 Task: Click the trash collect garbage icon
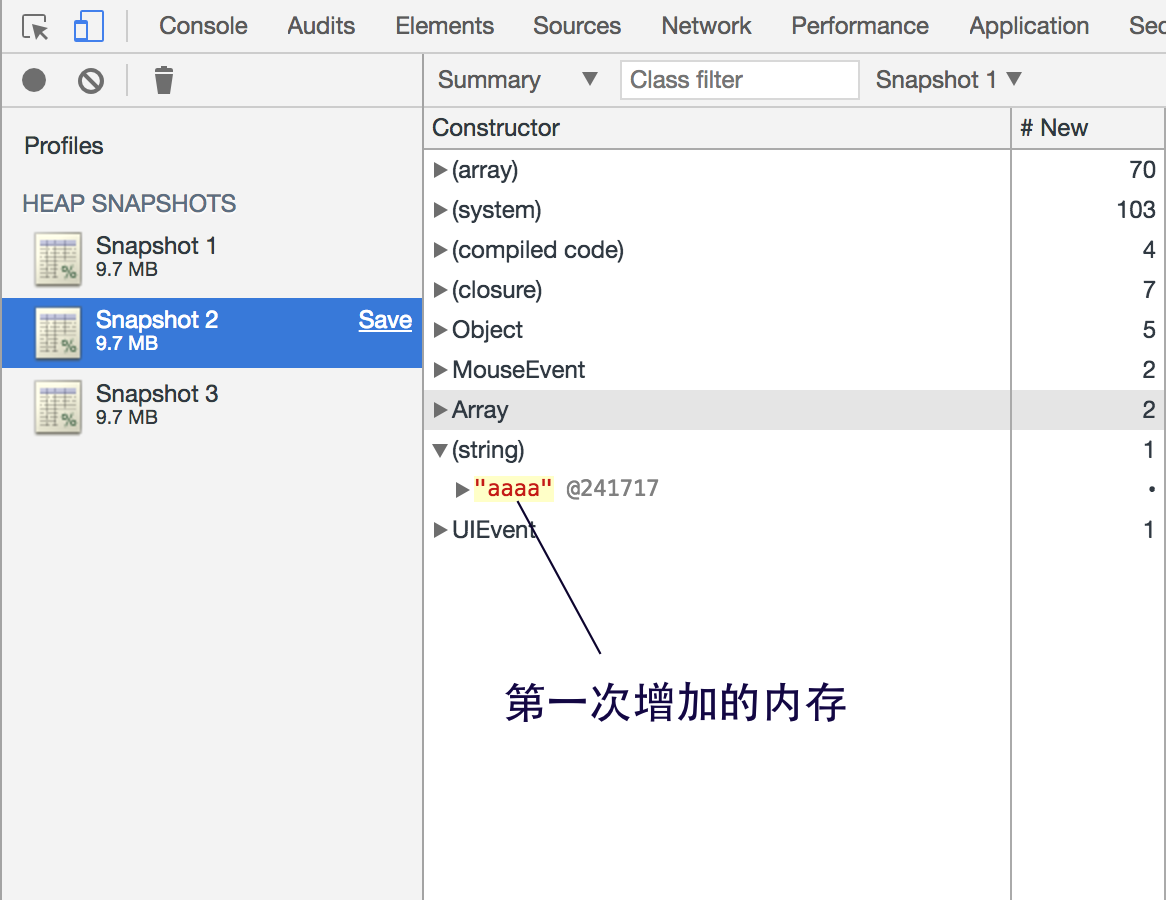coord(164,80)
